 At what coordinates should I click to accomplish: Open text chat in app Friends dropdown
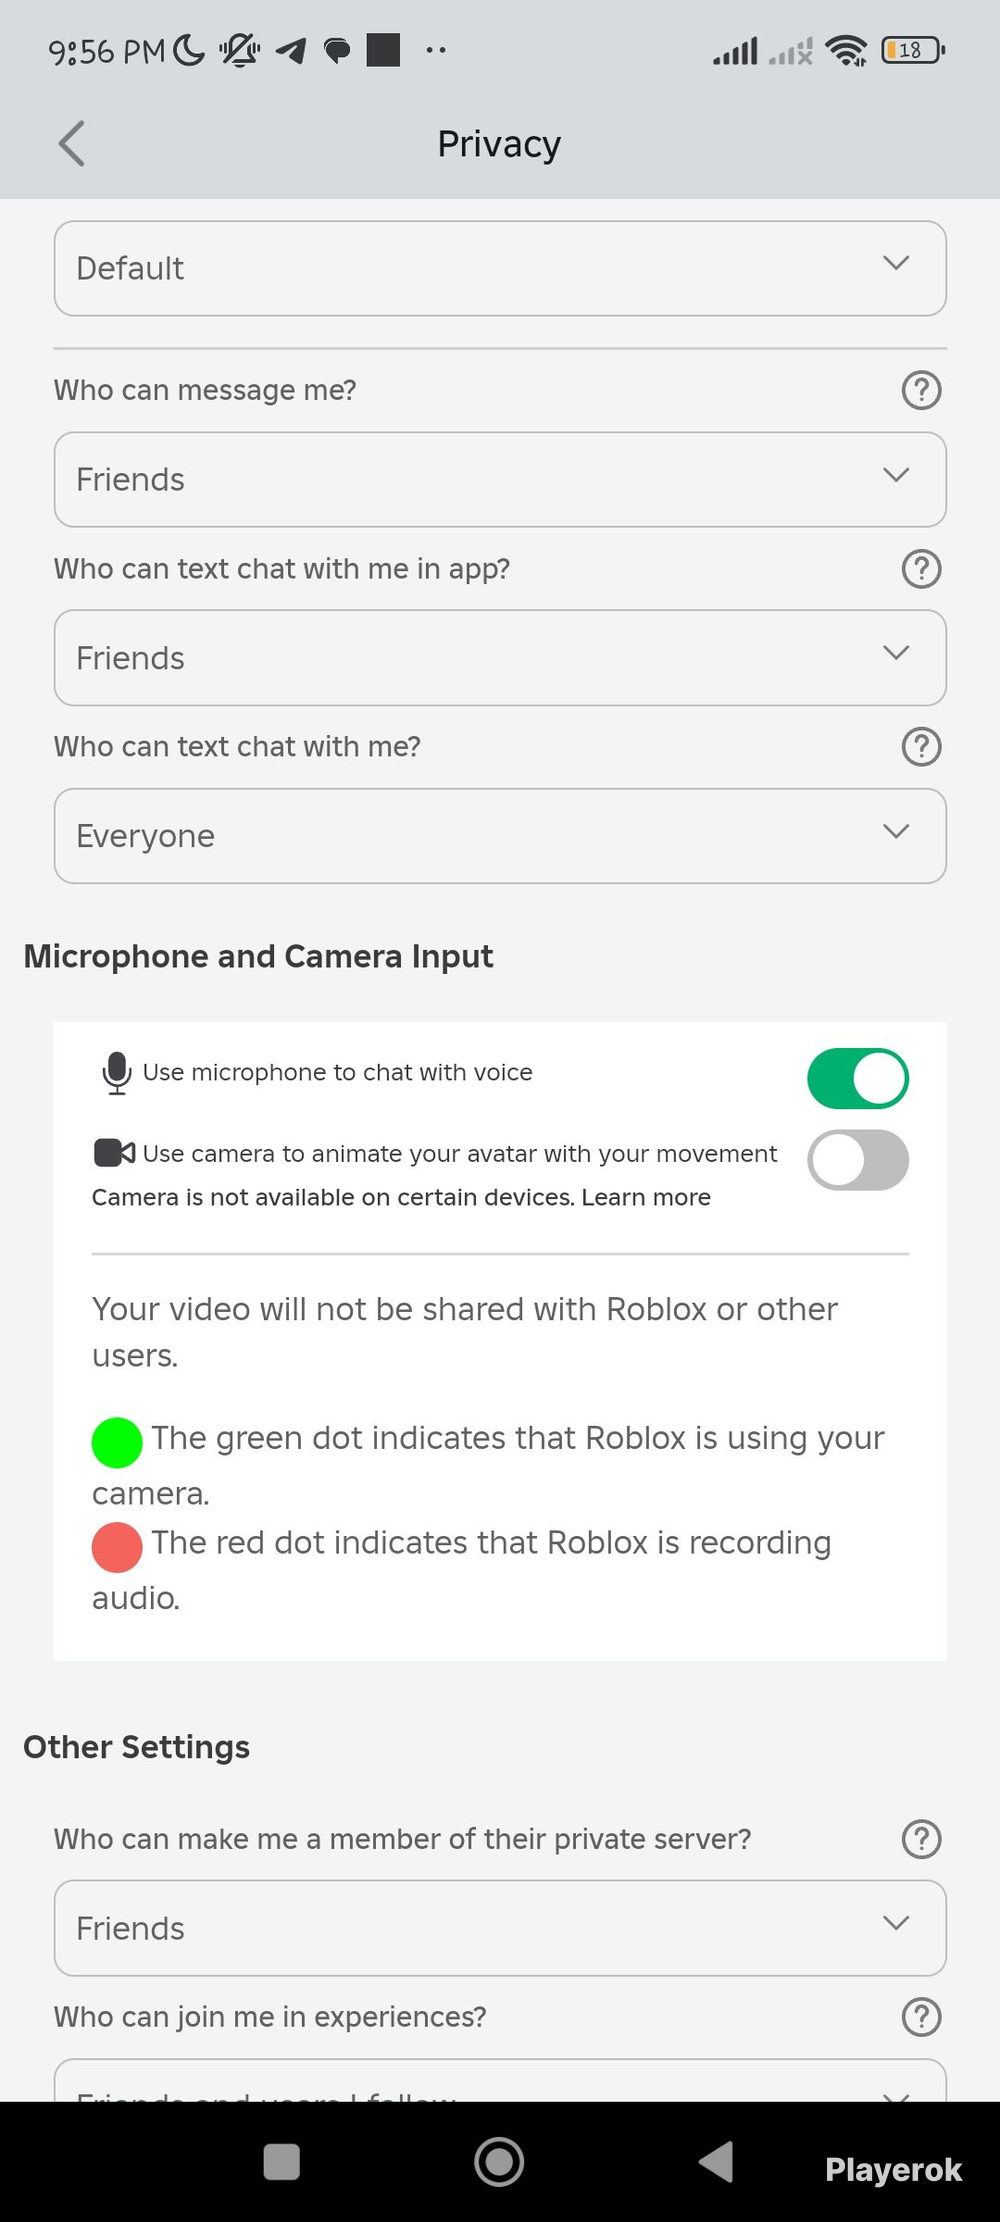500,657
